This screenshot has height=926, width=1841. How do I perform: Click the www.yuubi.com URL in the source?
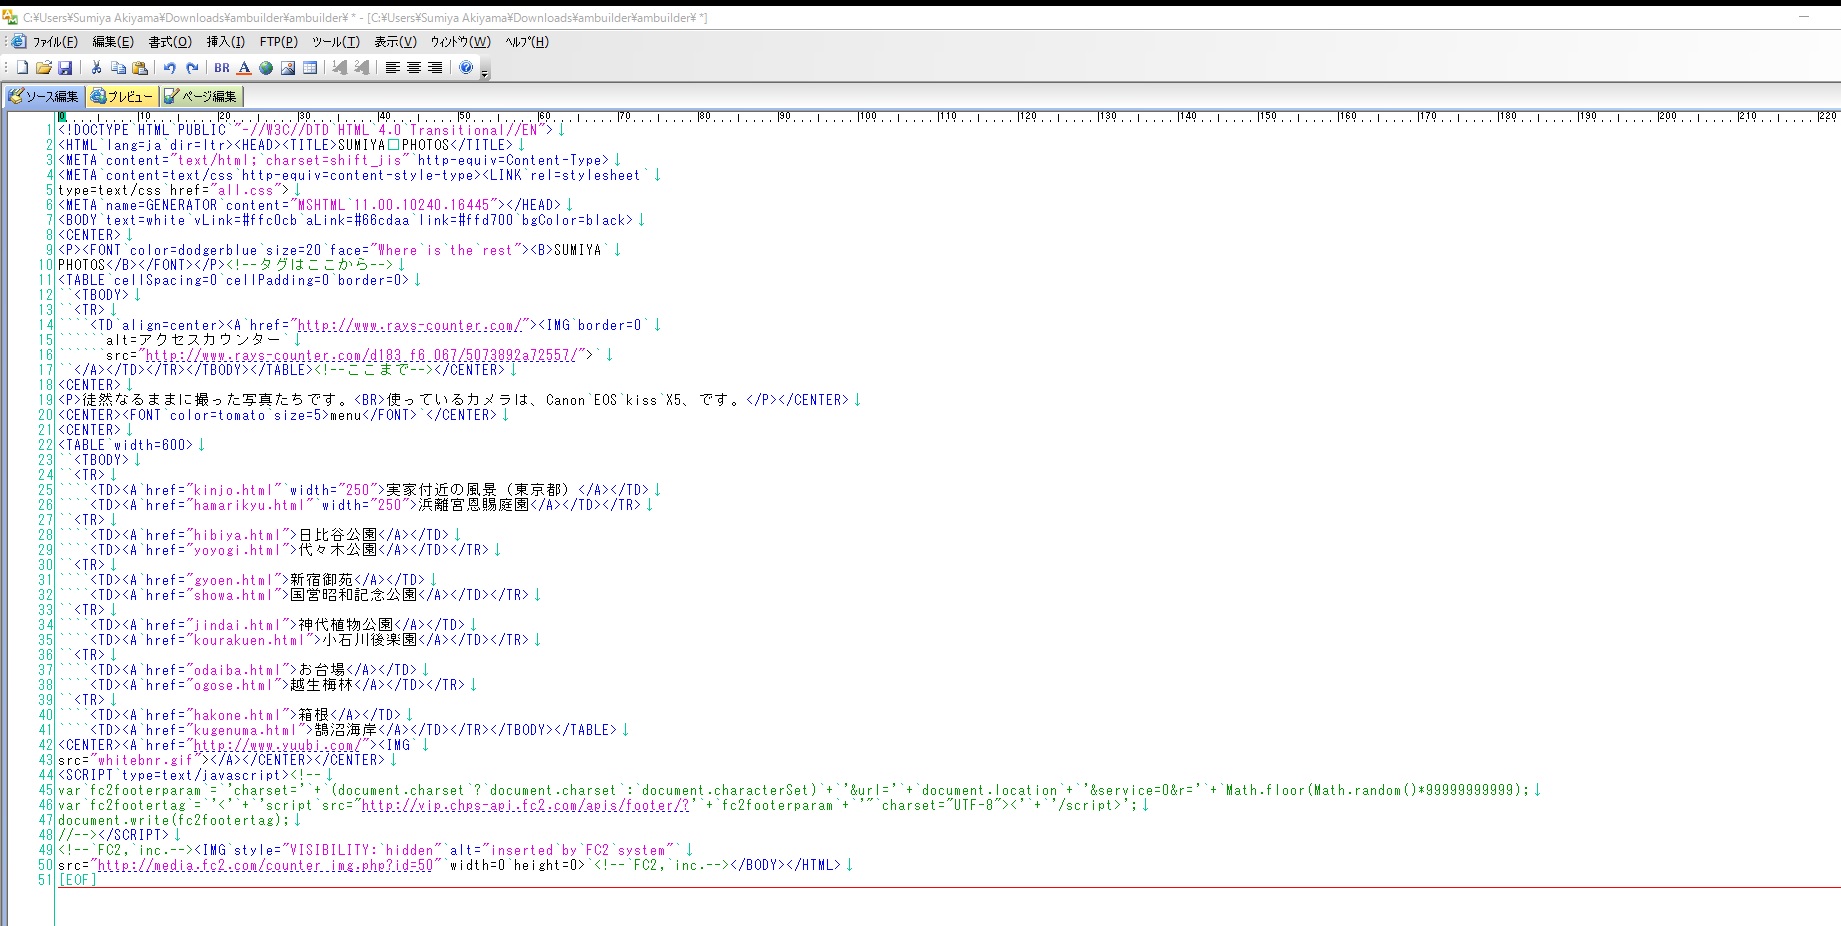tap(278, 745)
